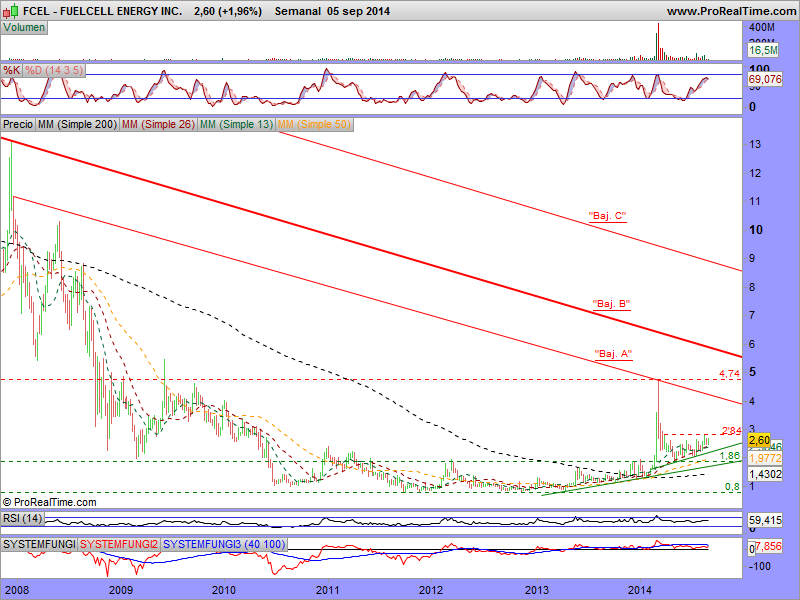Viewport: 800px width, 600px height.
Task: Click the 8 price axis label
Action: (752, 287)
